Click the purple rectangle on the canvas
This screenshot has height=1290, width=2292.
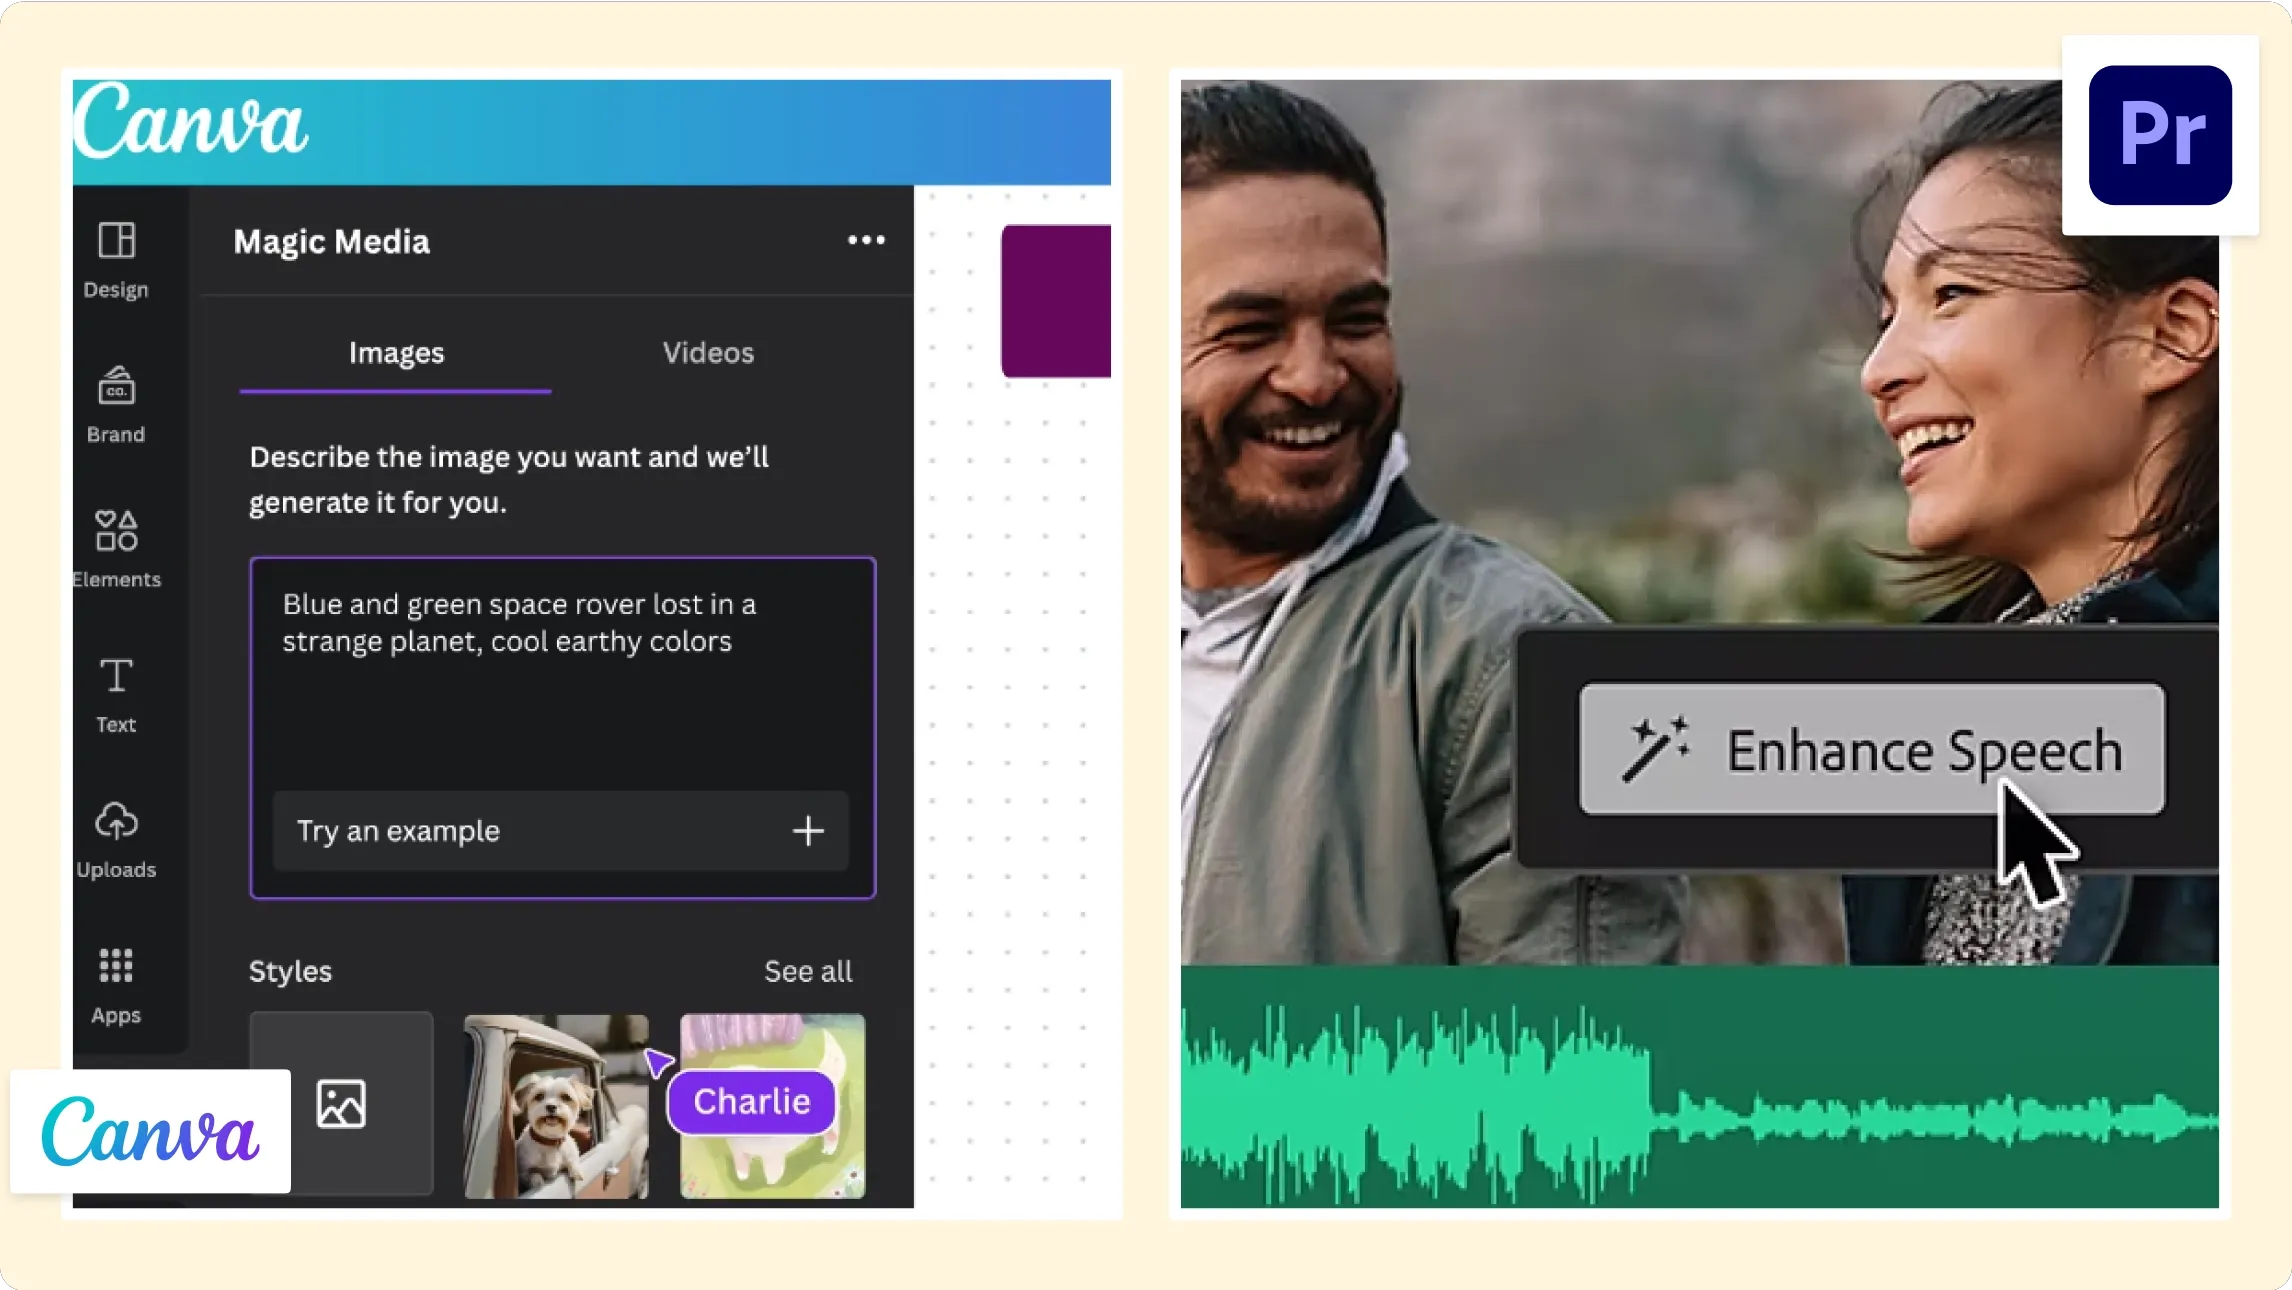point(1056,301)
